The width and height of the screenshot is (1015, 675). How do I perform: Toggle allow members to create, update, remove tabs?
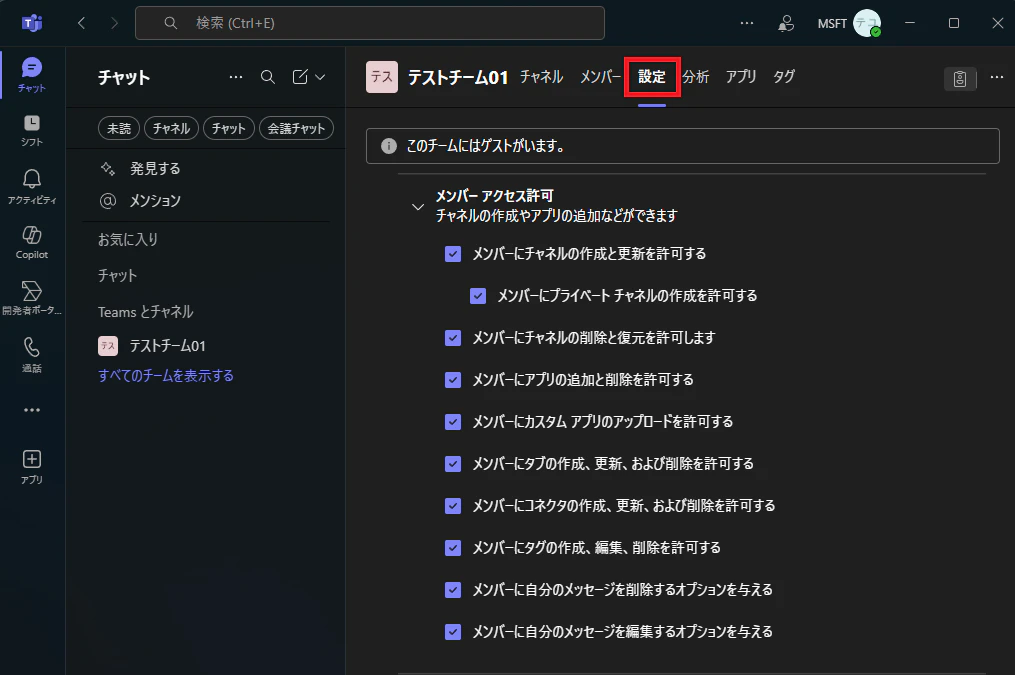[453, 464]
